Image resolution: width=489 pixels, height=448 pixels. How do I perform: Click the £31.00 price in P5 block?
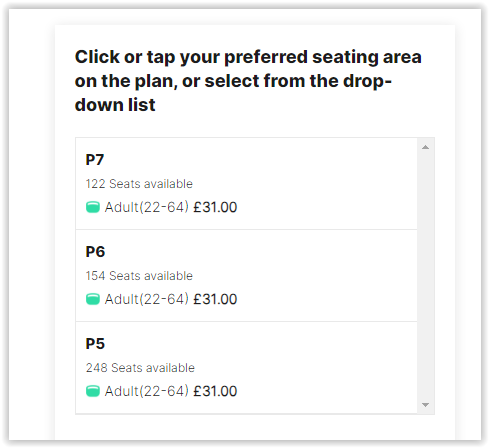click(x=215, y=391)
